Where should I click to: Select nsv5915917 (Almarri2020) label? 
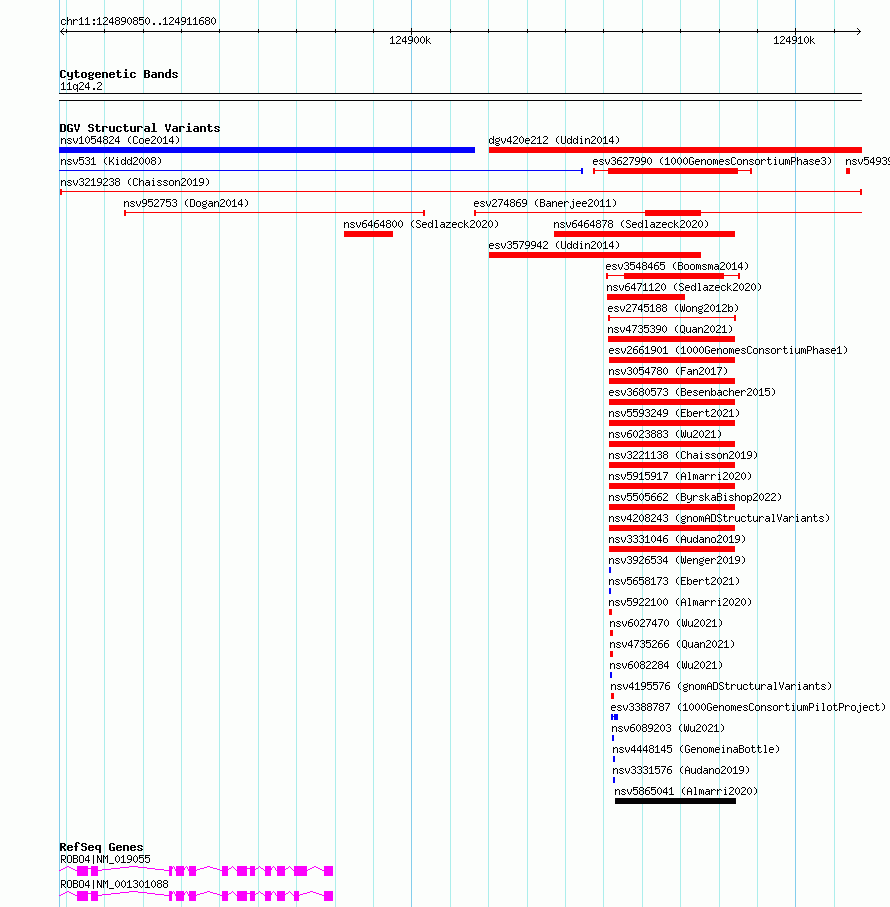(680, 476)
